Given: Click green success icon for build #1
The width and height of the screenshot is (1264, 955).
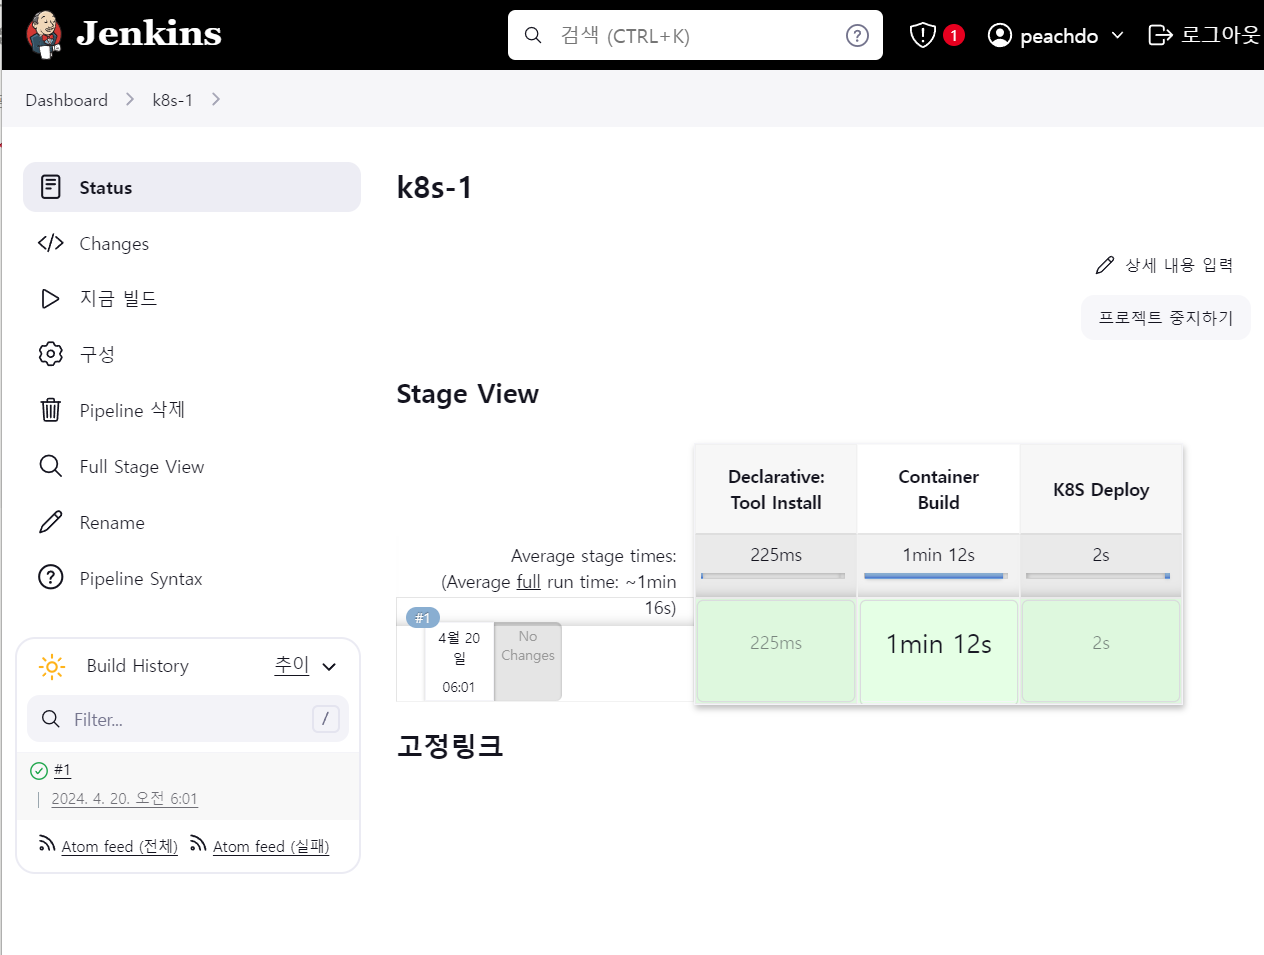Looking at the screenshot, I should (39, 771).
